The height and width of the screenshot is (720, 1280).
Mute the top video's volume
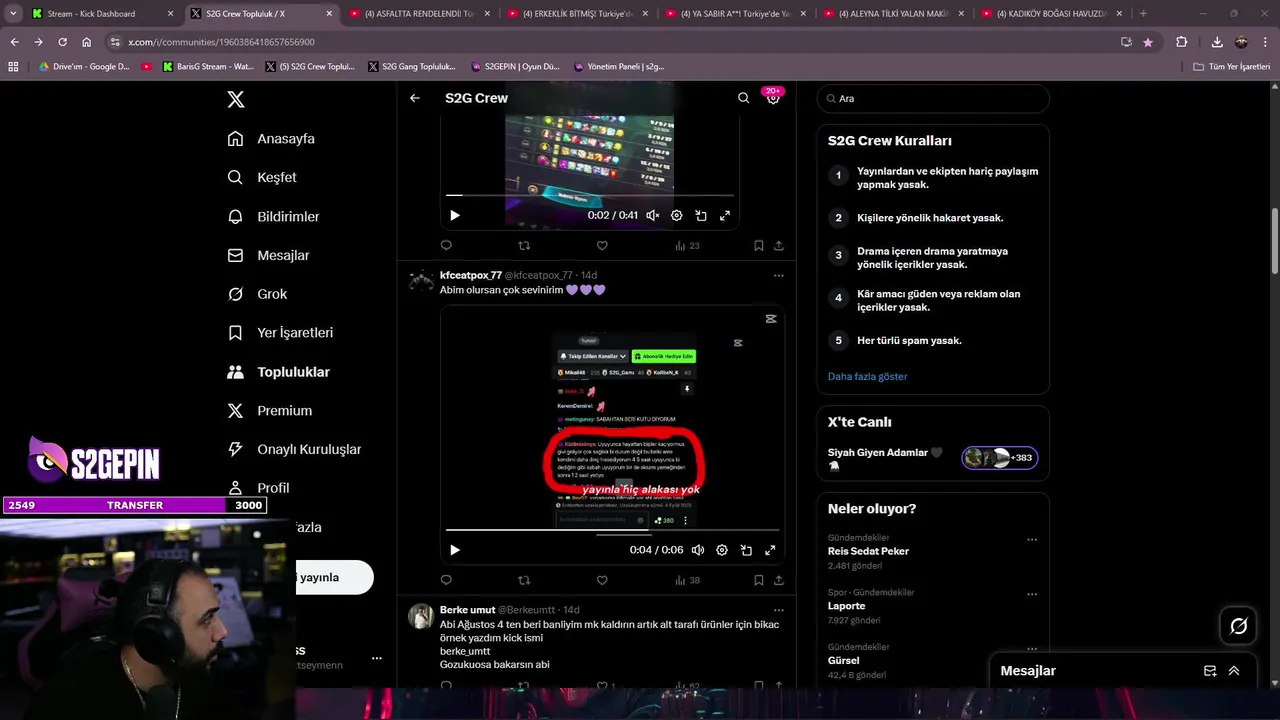(652, 215)
